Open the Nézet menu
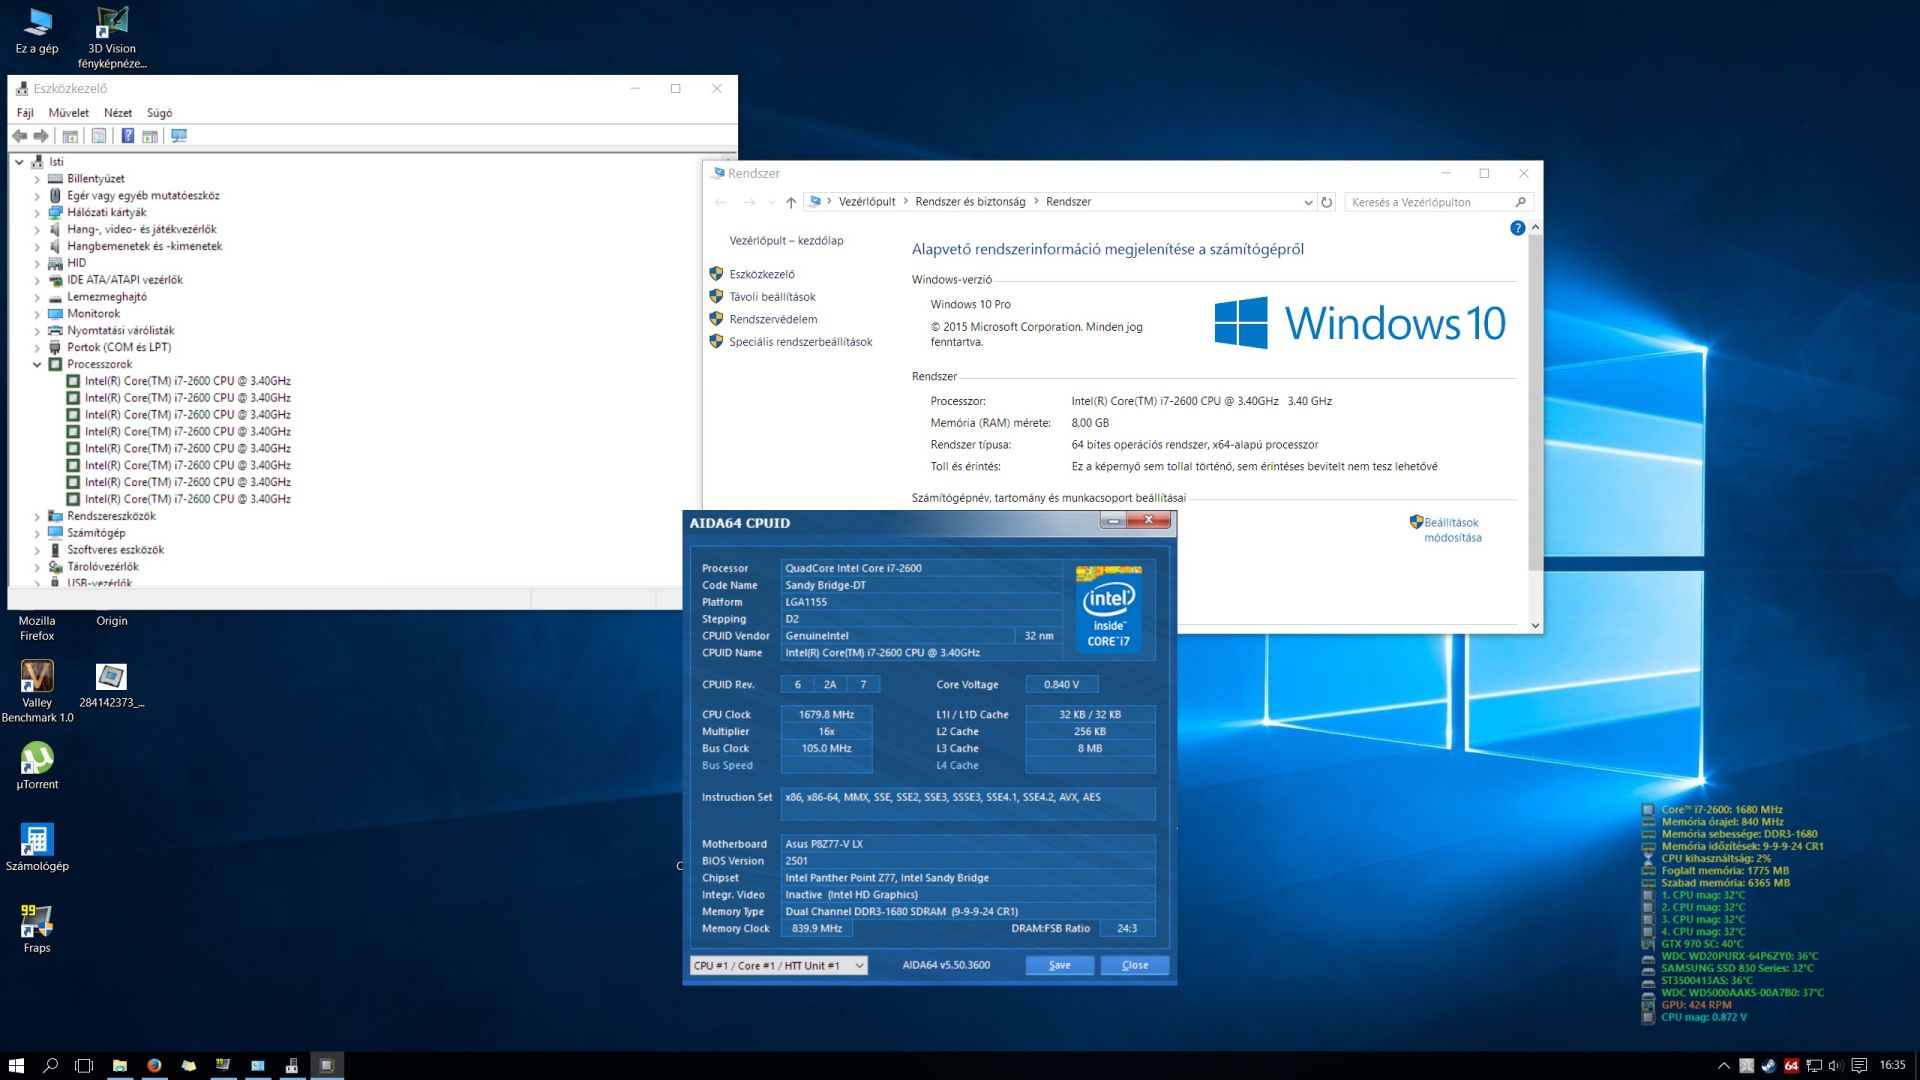Screen dimensions: 1920x1080 117,113
